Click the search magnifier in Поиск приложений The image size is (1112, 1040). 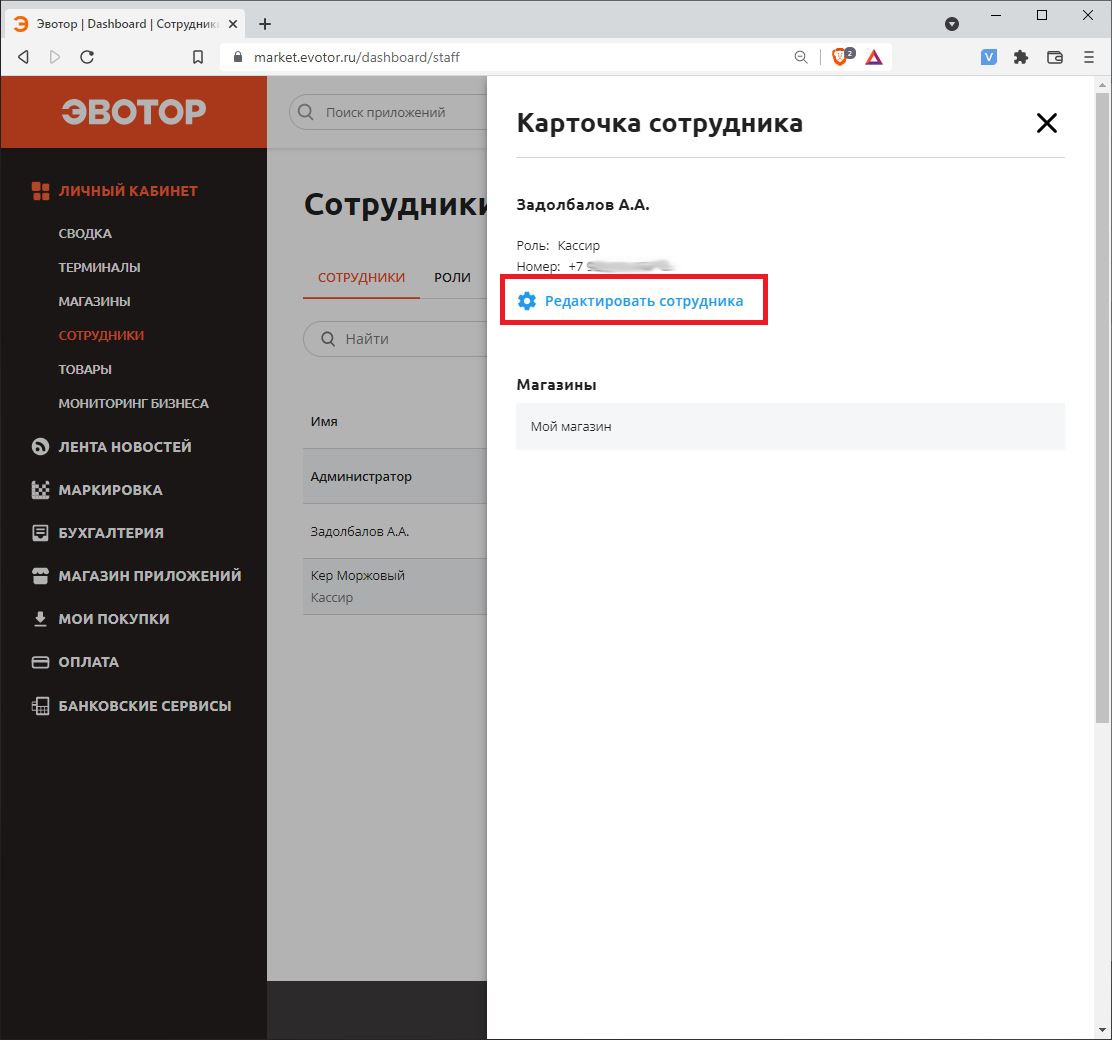tap(305, 112)
